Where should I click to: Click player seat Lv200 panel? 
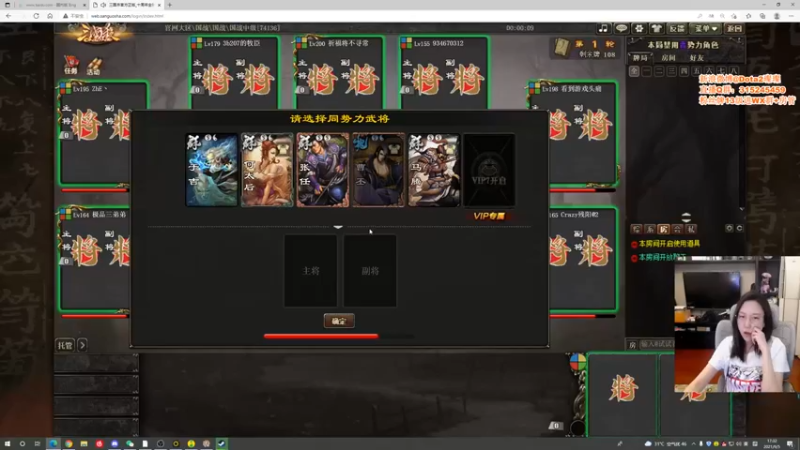[x=339, y=72]
